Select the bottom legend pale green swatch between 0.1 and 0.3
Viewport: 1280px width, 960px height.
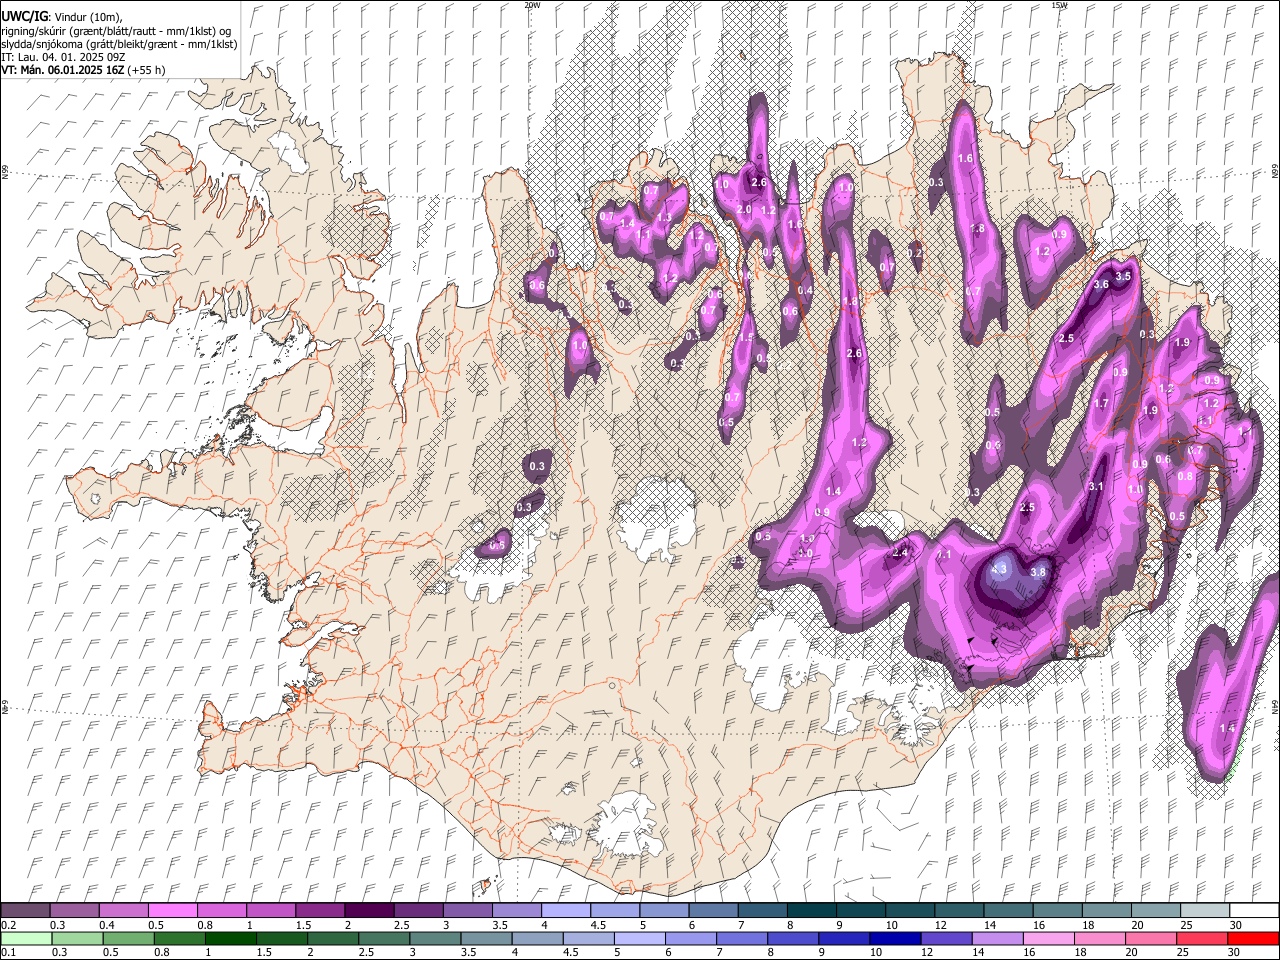click(26, 938)
